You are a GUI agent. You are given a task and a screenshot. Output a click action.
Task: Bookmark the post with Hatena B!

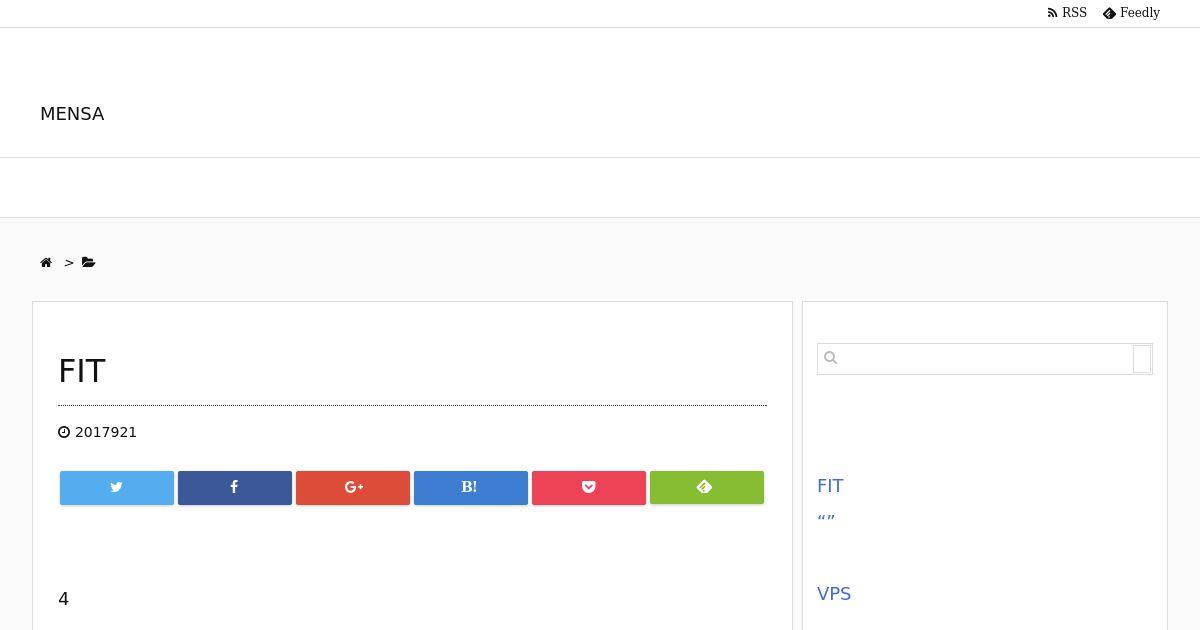[x=471, y=488]
